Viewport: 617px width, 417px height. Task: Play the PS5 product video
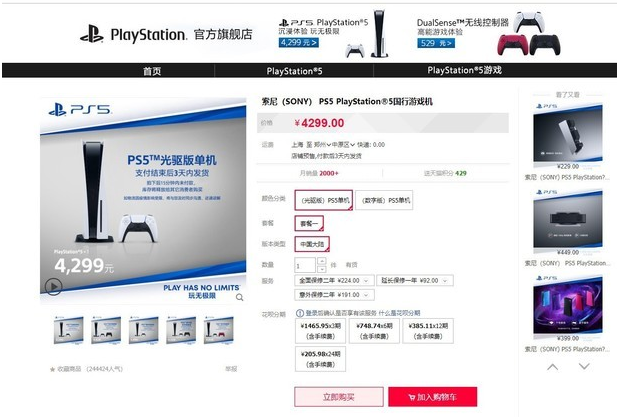[x=54, y=286]
